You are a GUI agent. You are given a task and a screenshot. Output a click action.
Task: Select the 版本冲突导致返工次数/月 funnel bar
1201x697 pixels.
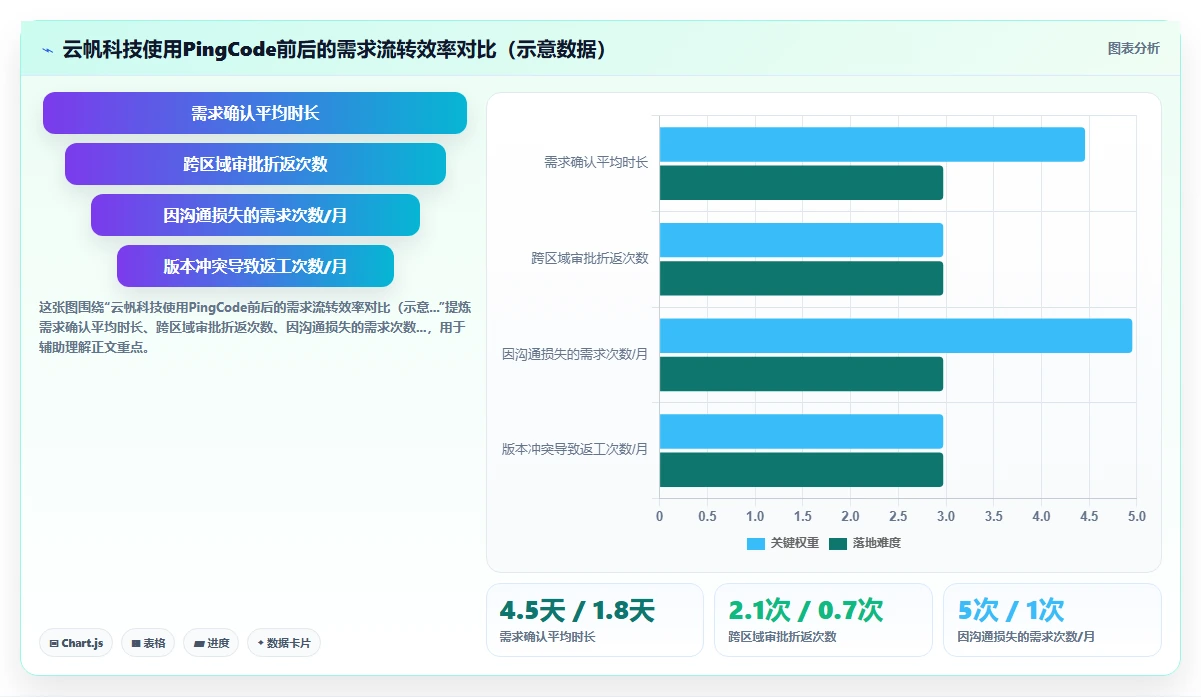click(x=255, y=266)
